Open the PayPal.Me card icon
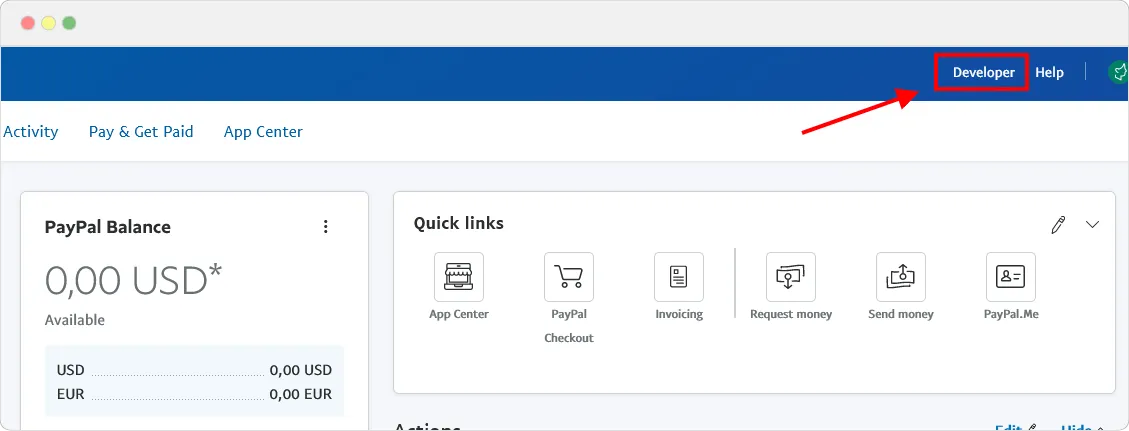The height and width of the screenshot is (431, 1129). (1010, 276)
